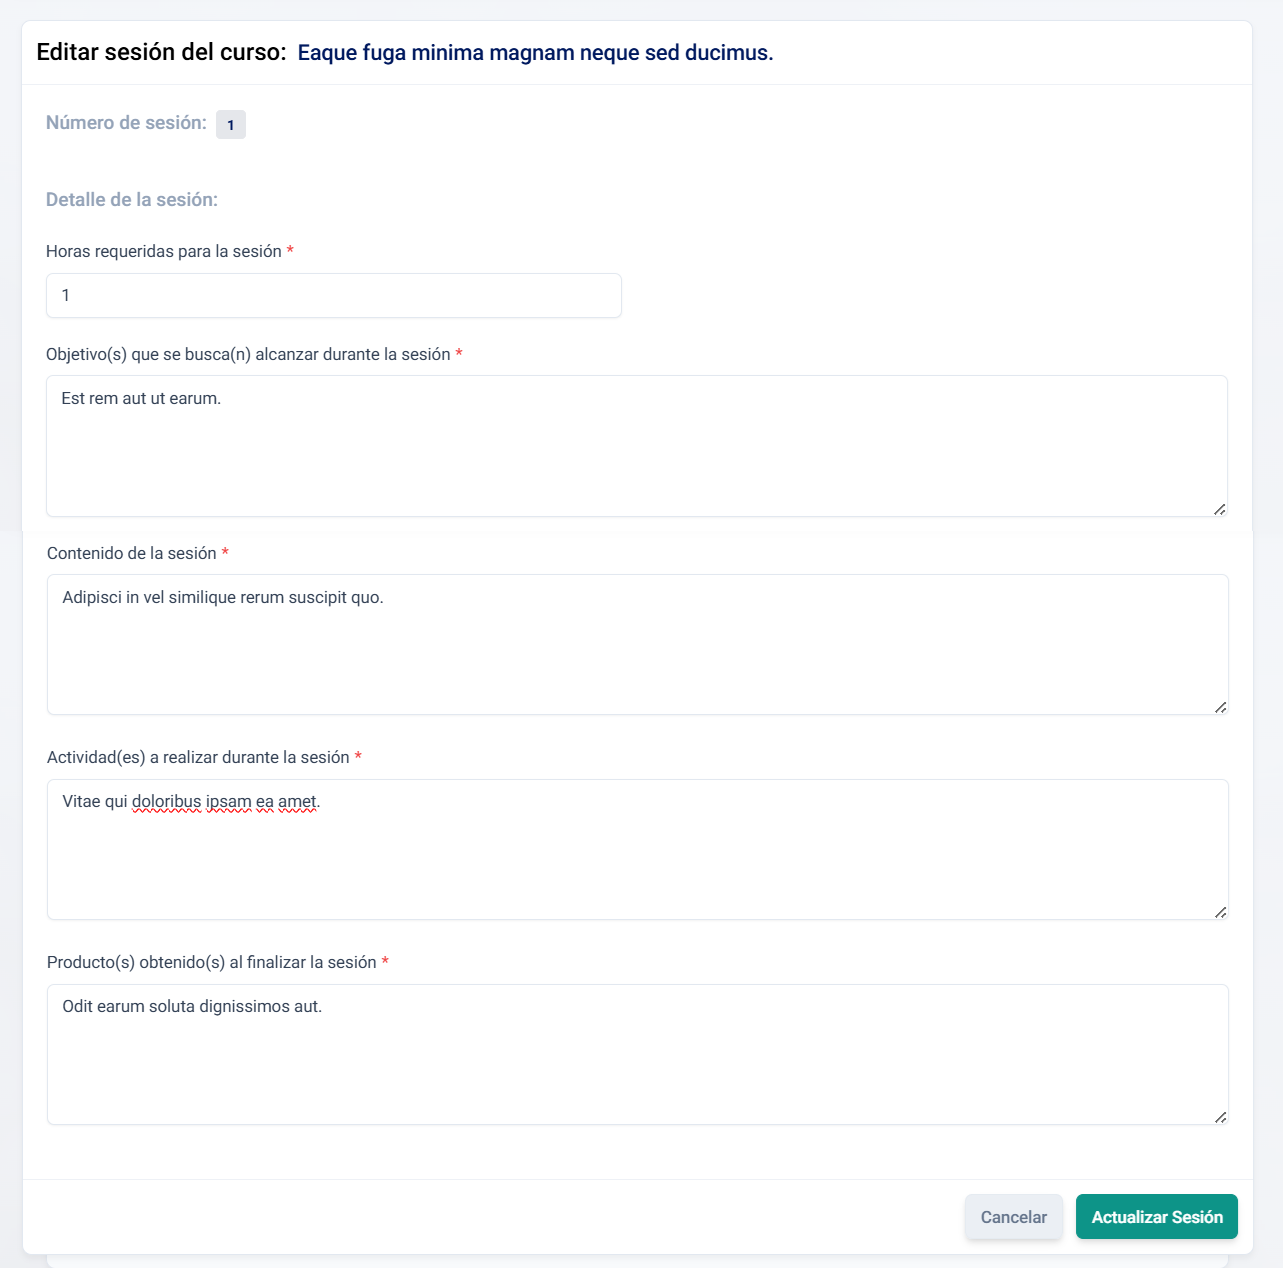Click resize handle of the Actividad(es) text area

pyautogui.click(x=1220, y=912)
